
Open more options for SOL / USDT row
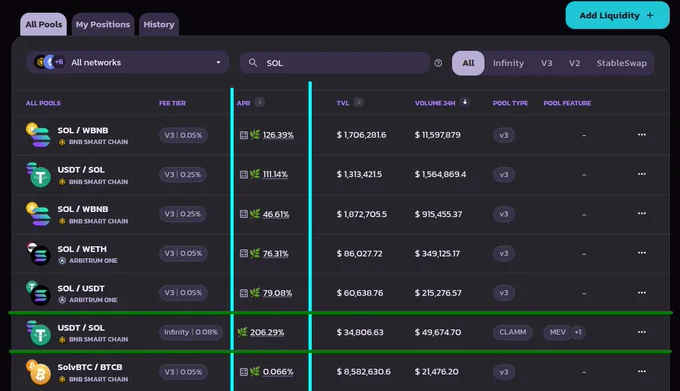[642, 293]
